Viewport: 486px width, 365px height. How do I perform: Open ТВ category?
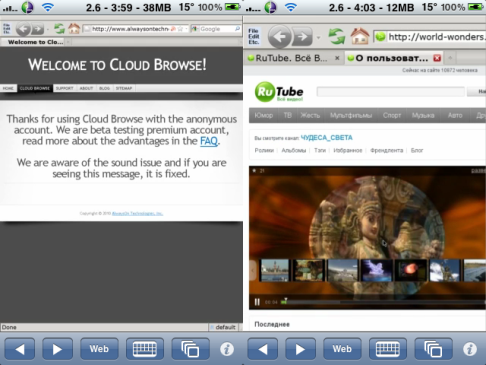click(x=288, y=115)
